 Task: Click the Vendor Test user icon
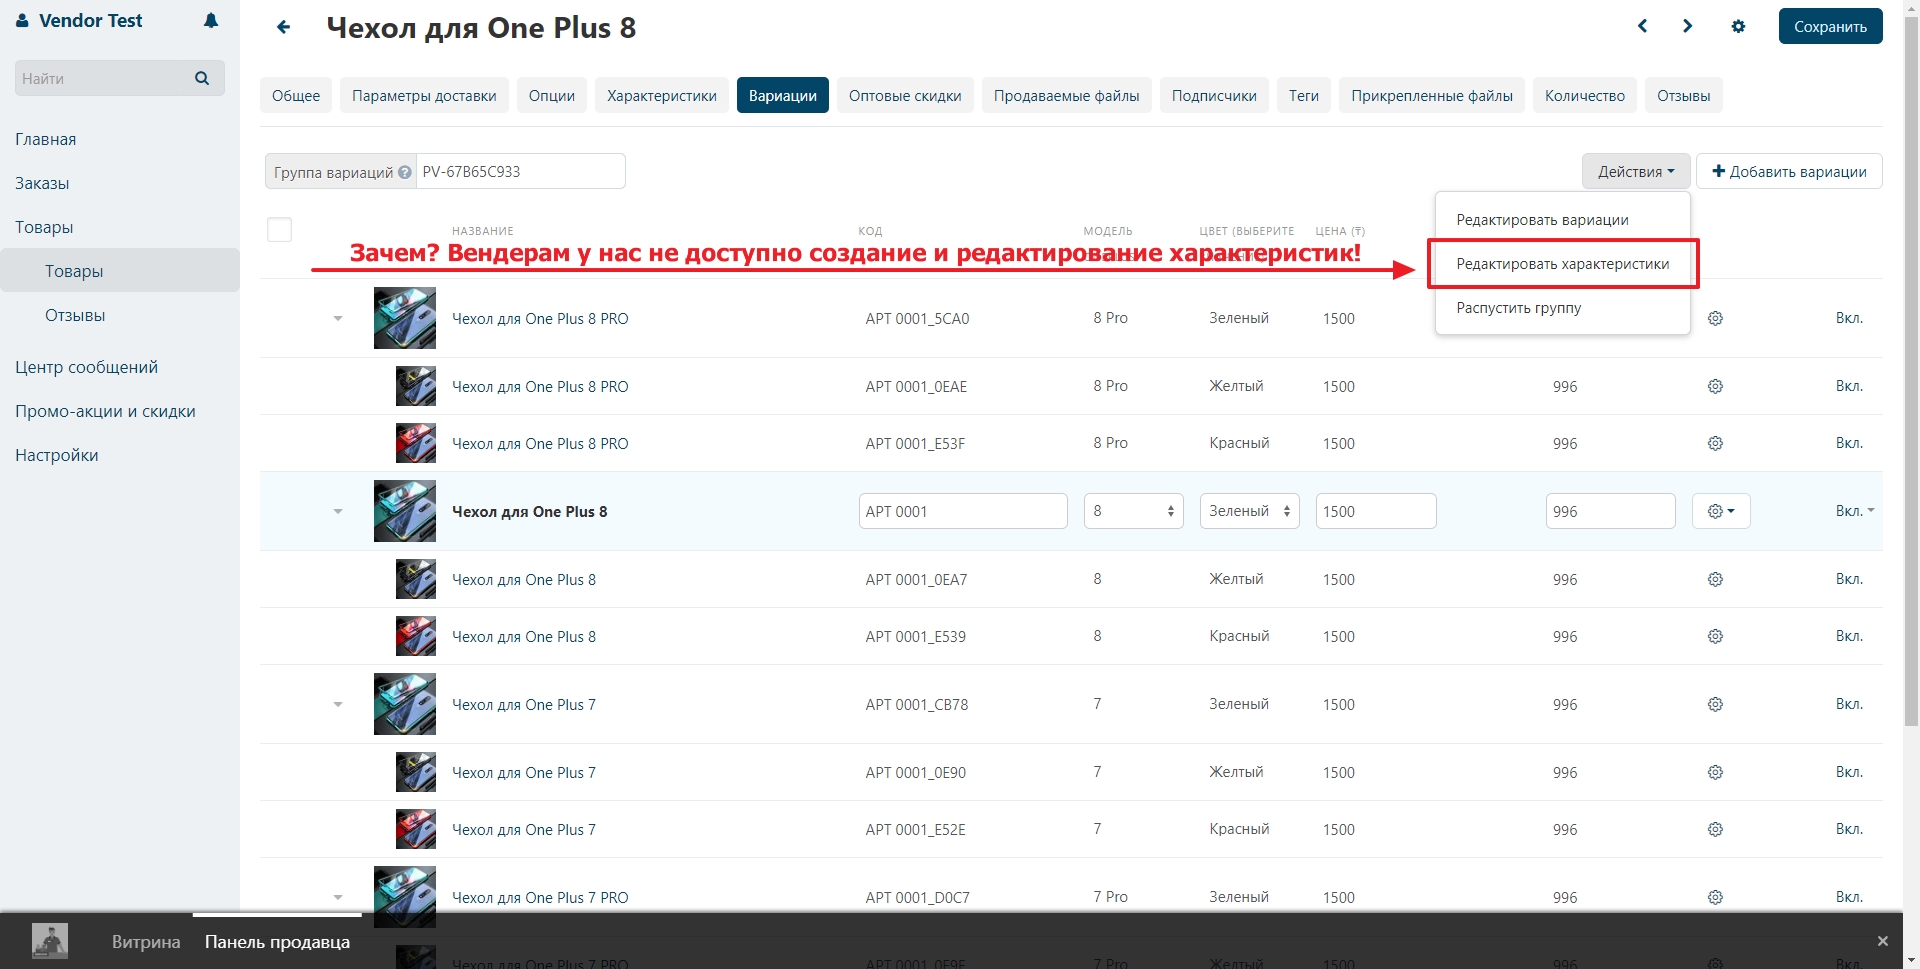click(x=22, y=20)
